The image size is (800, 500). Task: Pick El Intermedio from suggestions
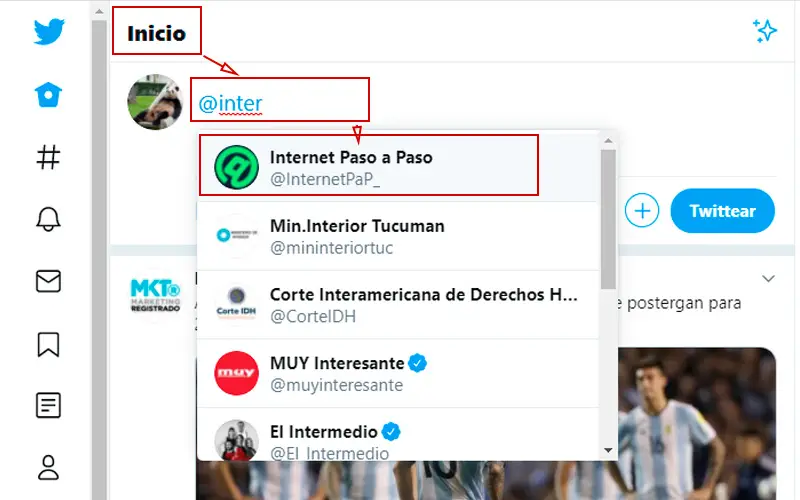397,435
